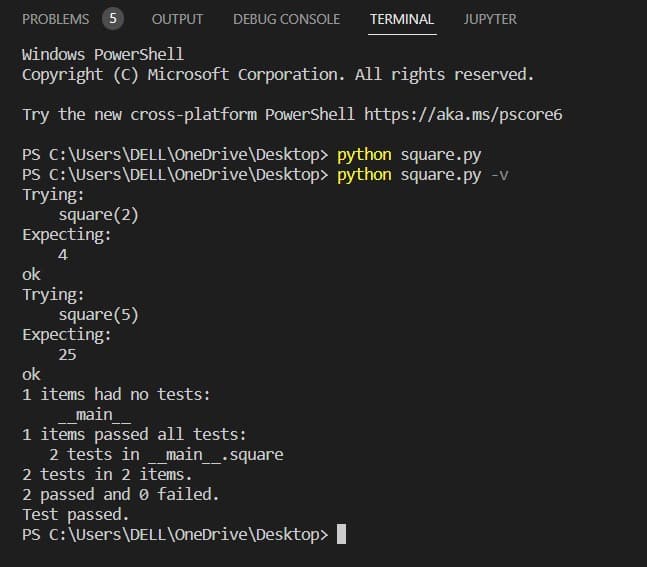Select the TERMINAL tab

pos(401,19)
